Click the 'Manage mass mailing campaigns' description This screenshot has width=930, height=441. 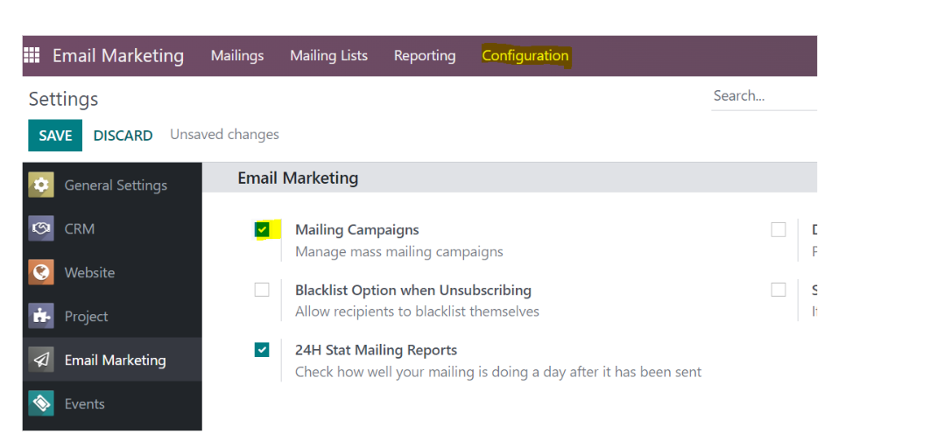(x=399, y=252)
